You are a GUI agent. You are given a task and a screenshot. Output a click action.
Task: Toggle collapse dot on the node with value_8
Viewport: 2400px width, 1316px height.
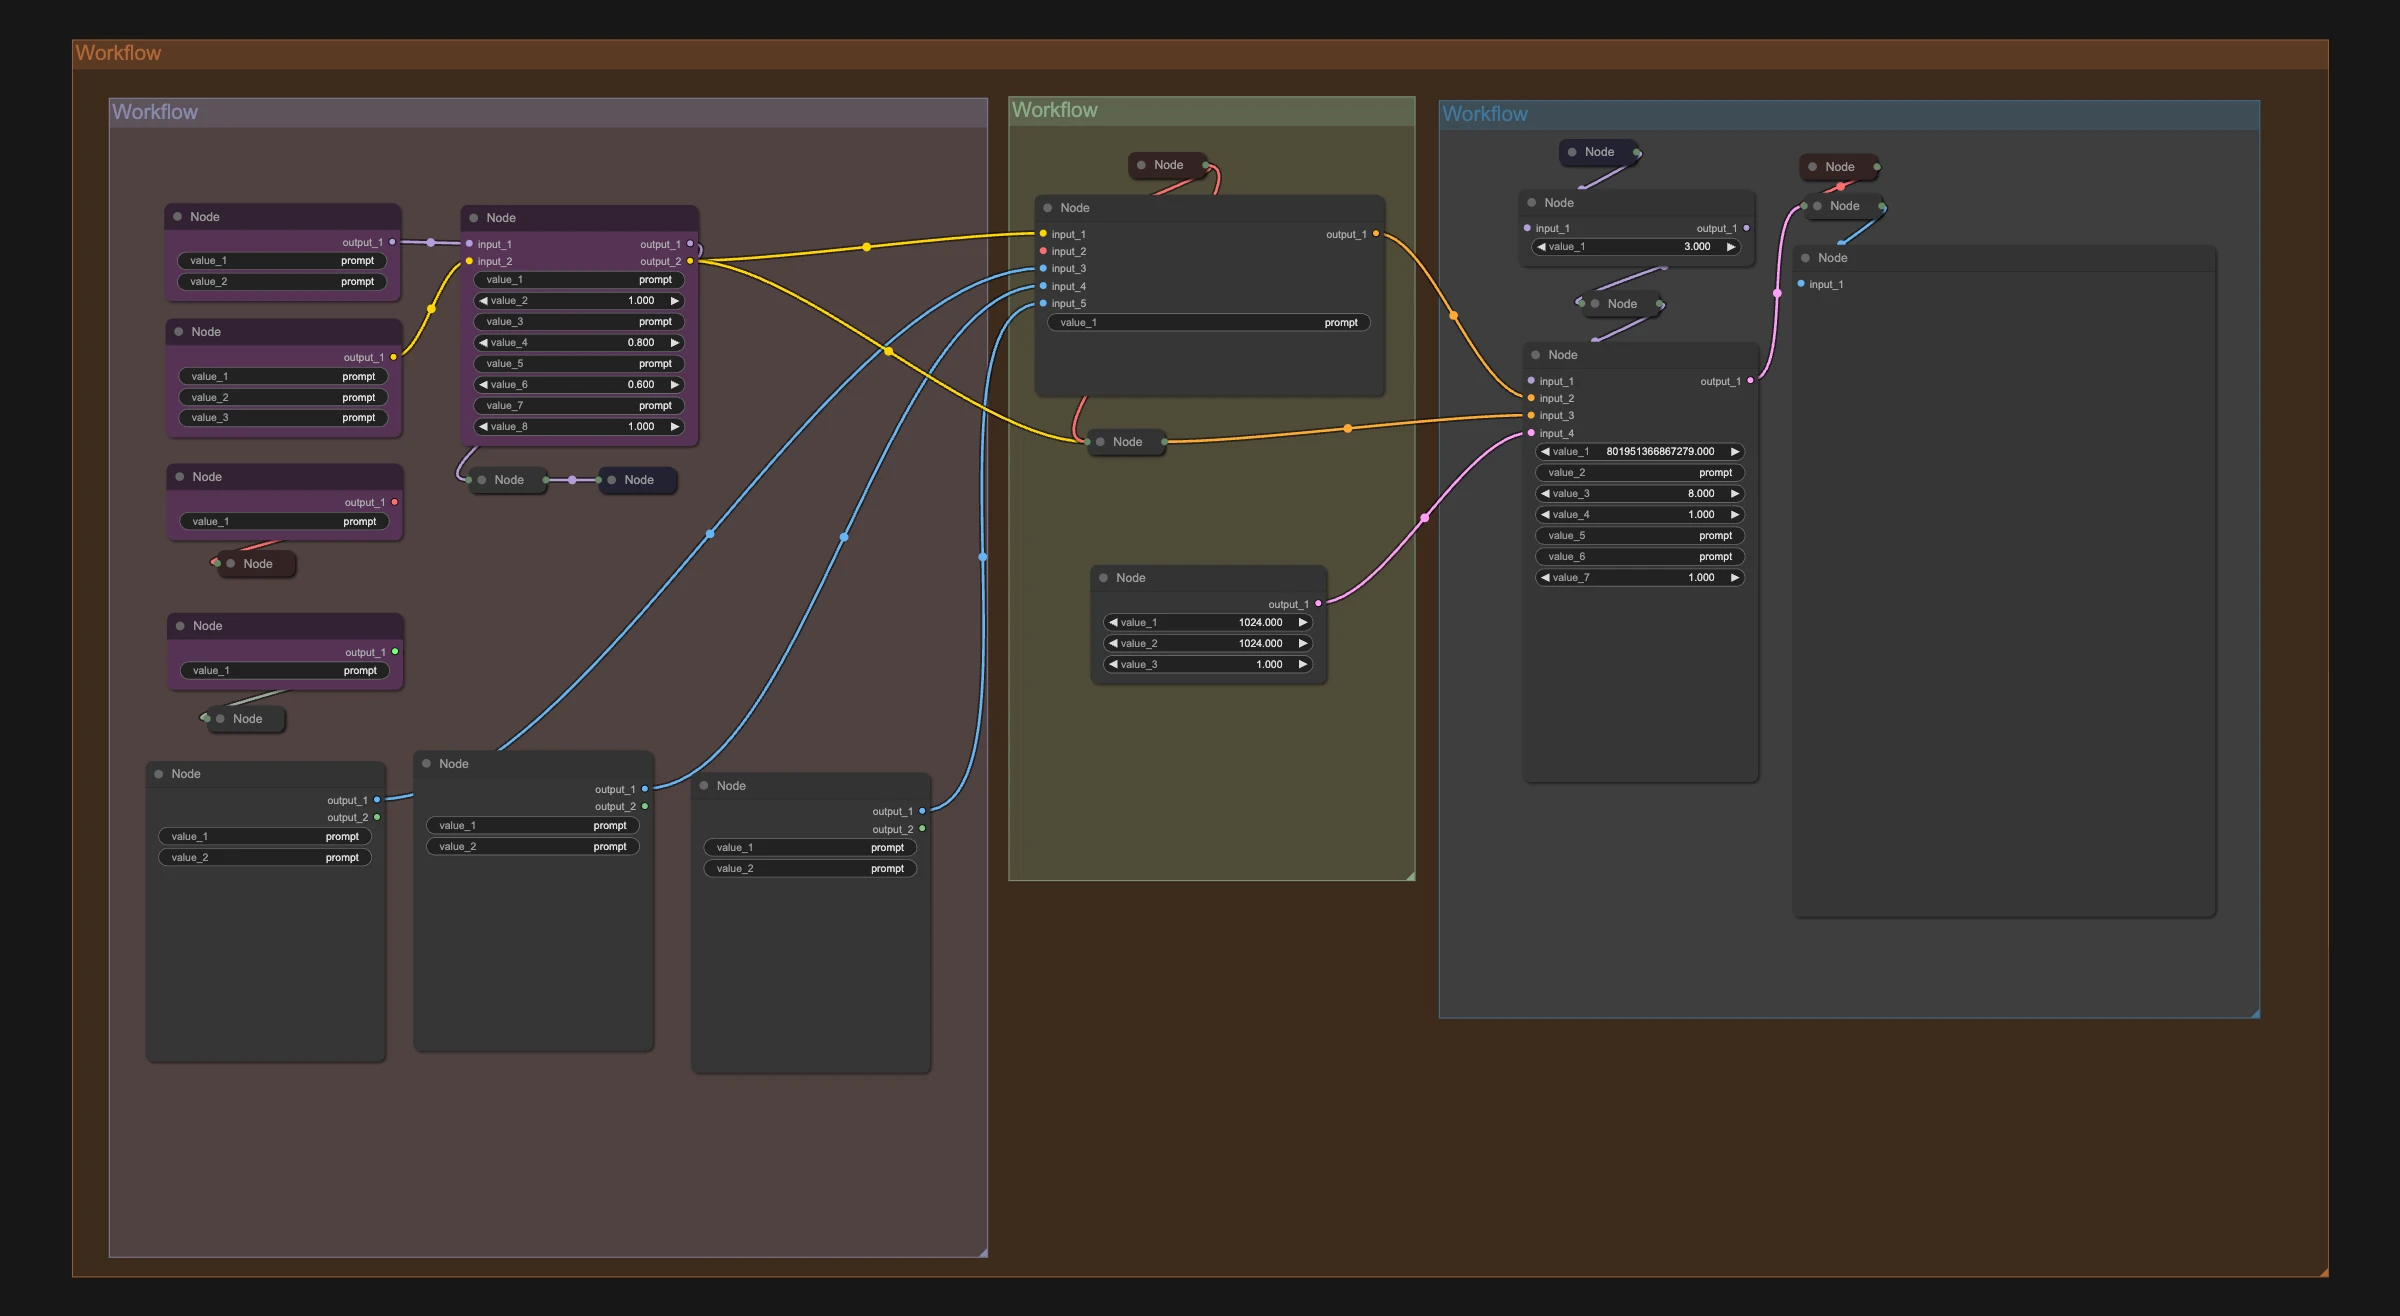[x=474, y=218]
